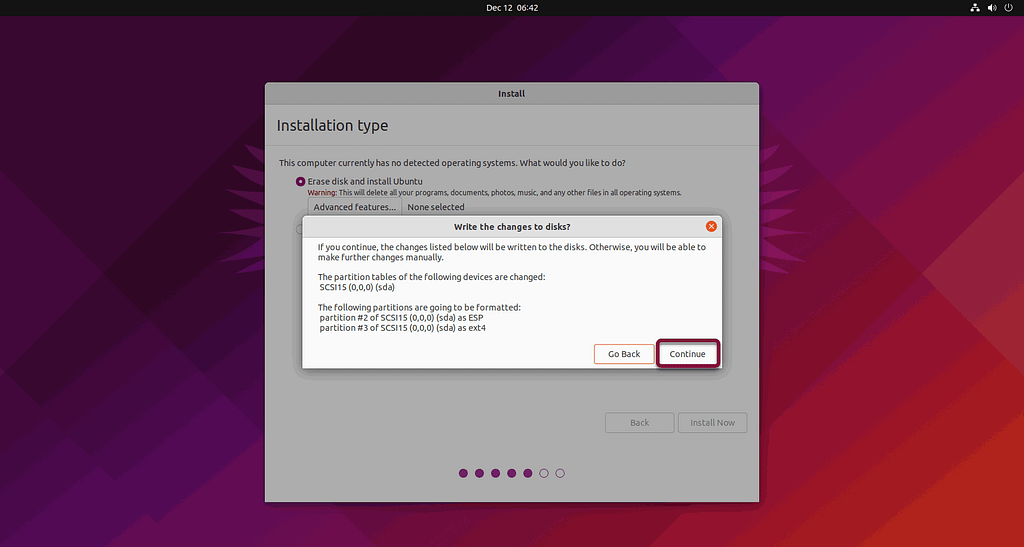Click the 'partition #3 ... as ext4' line
The width and height of the screenshot is (1024, 547).
coord(402,328)
